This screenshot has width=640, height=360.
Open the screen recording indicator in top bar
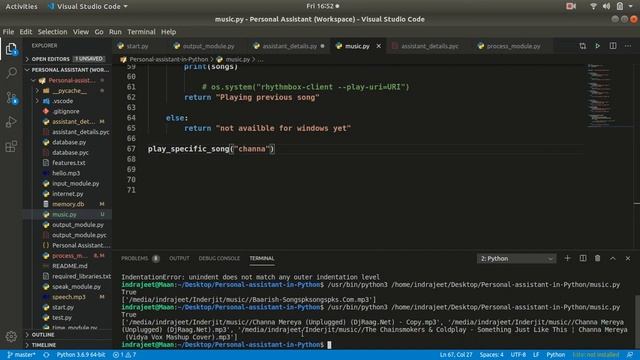coord(571,6)
